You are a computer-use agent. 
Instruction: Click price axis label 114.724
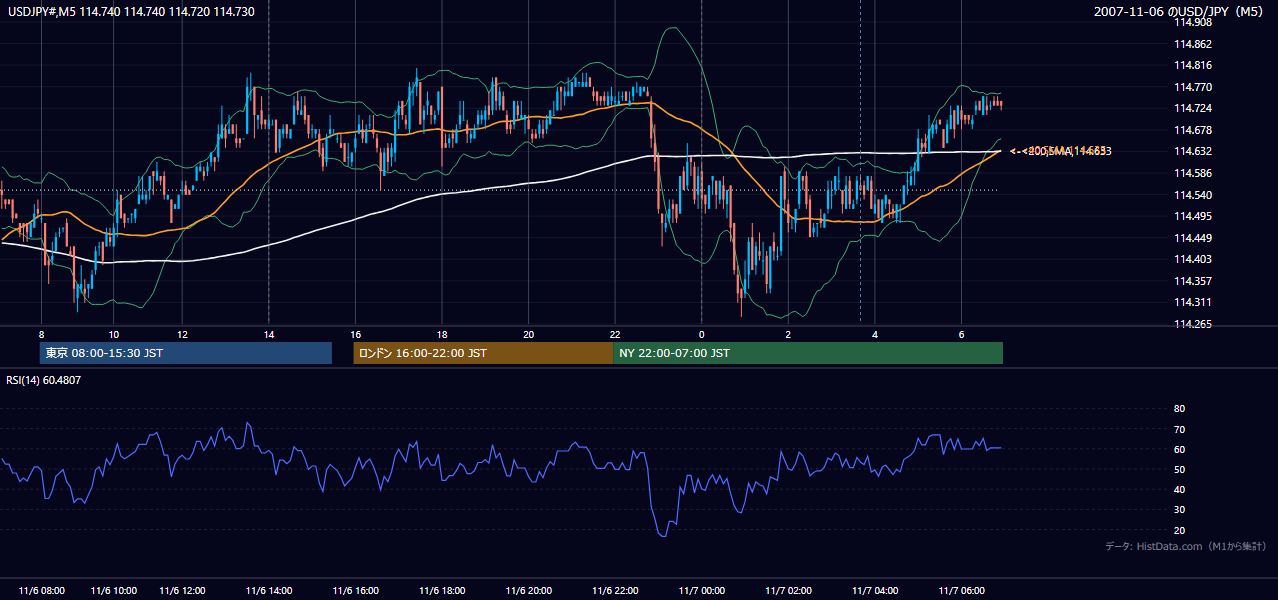coord(1193,108)
